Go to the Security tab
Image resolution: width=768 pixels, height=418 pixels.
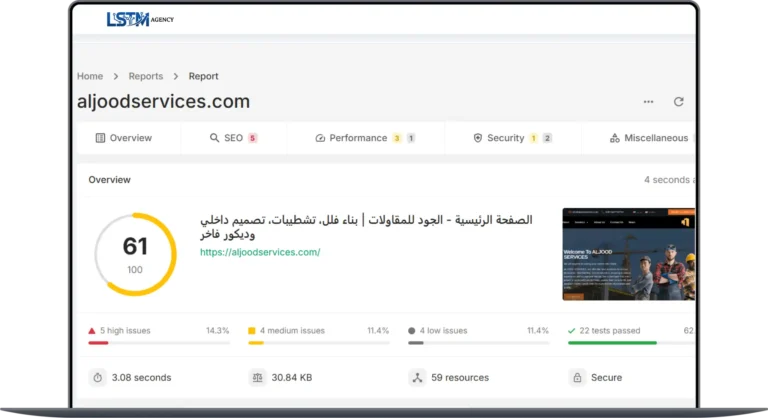pyautogui.click(x=512, y=138)
